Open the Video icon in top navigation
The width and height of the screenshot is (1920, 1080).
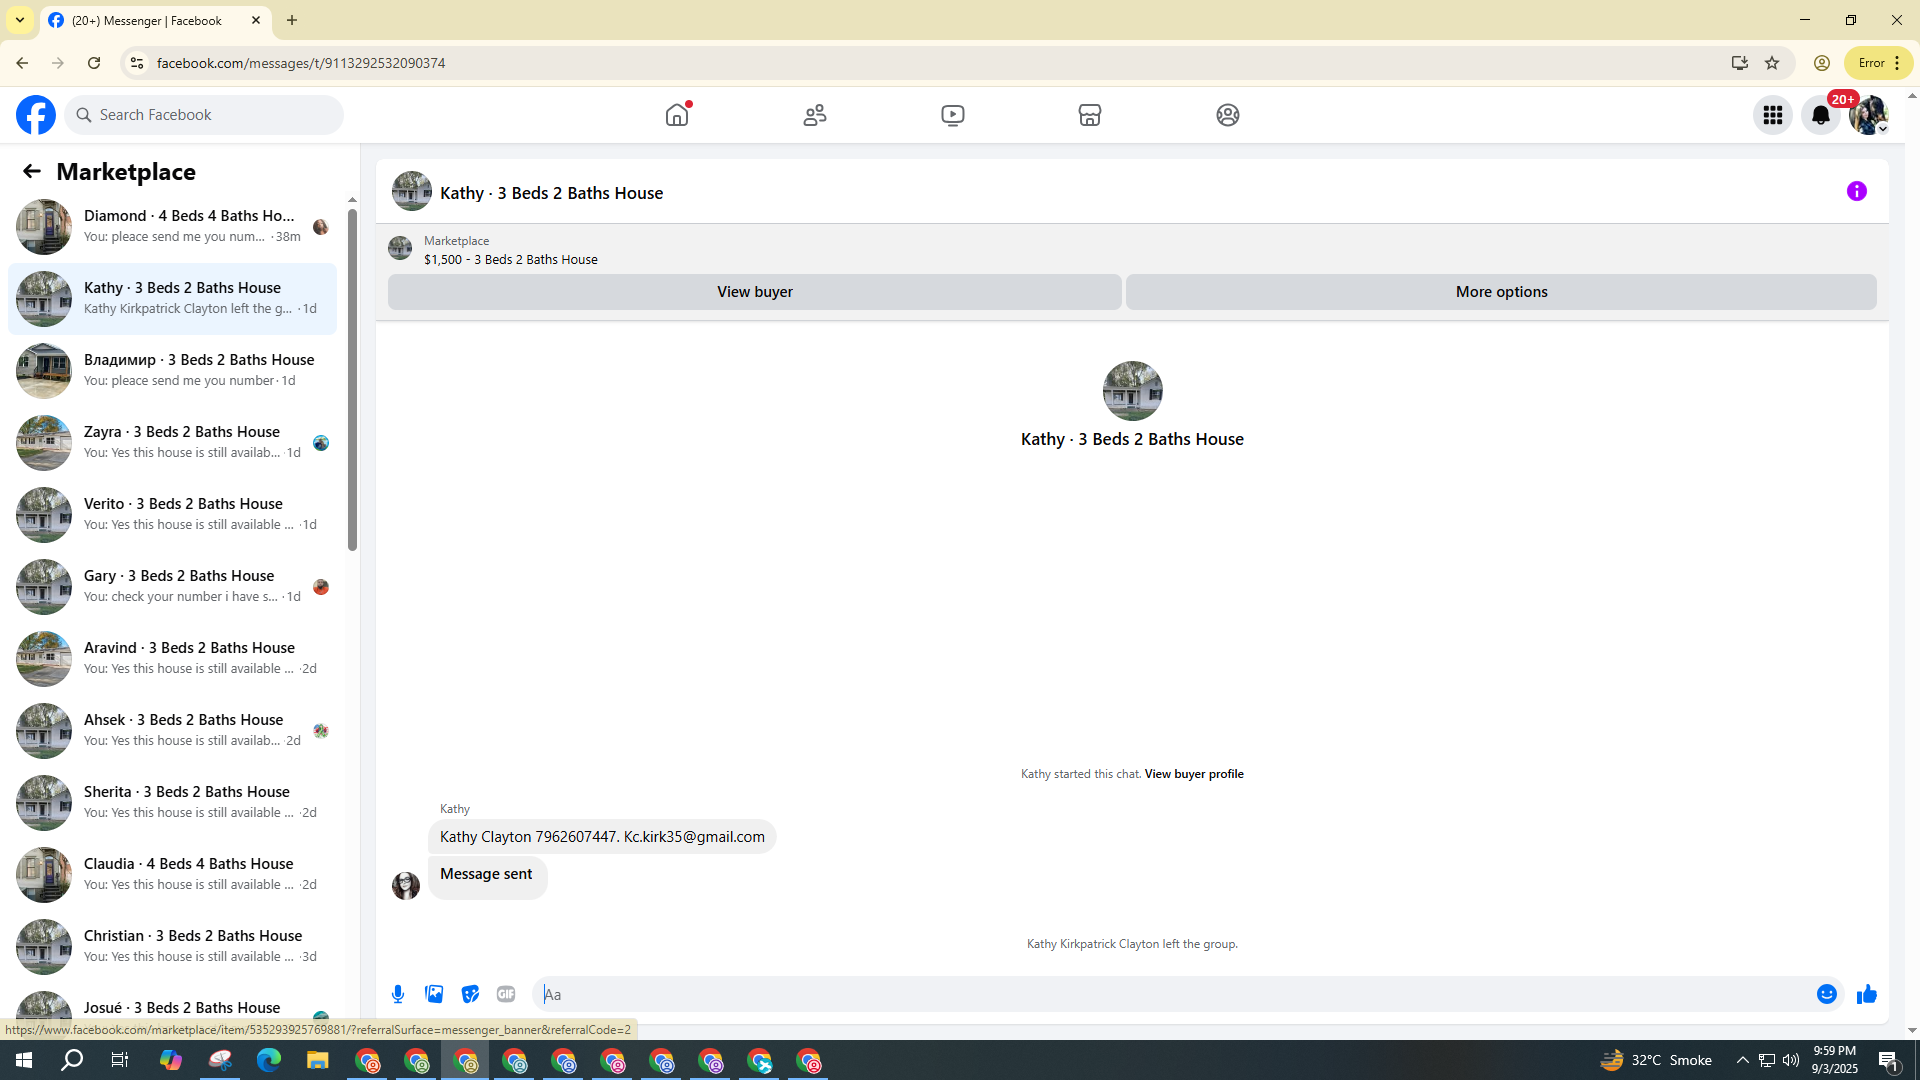coord(953,115)
